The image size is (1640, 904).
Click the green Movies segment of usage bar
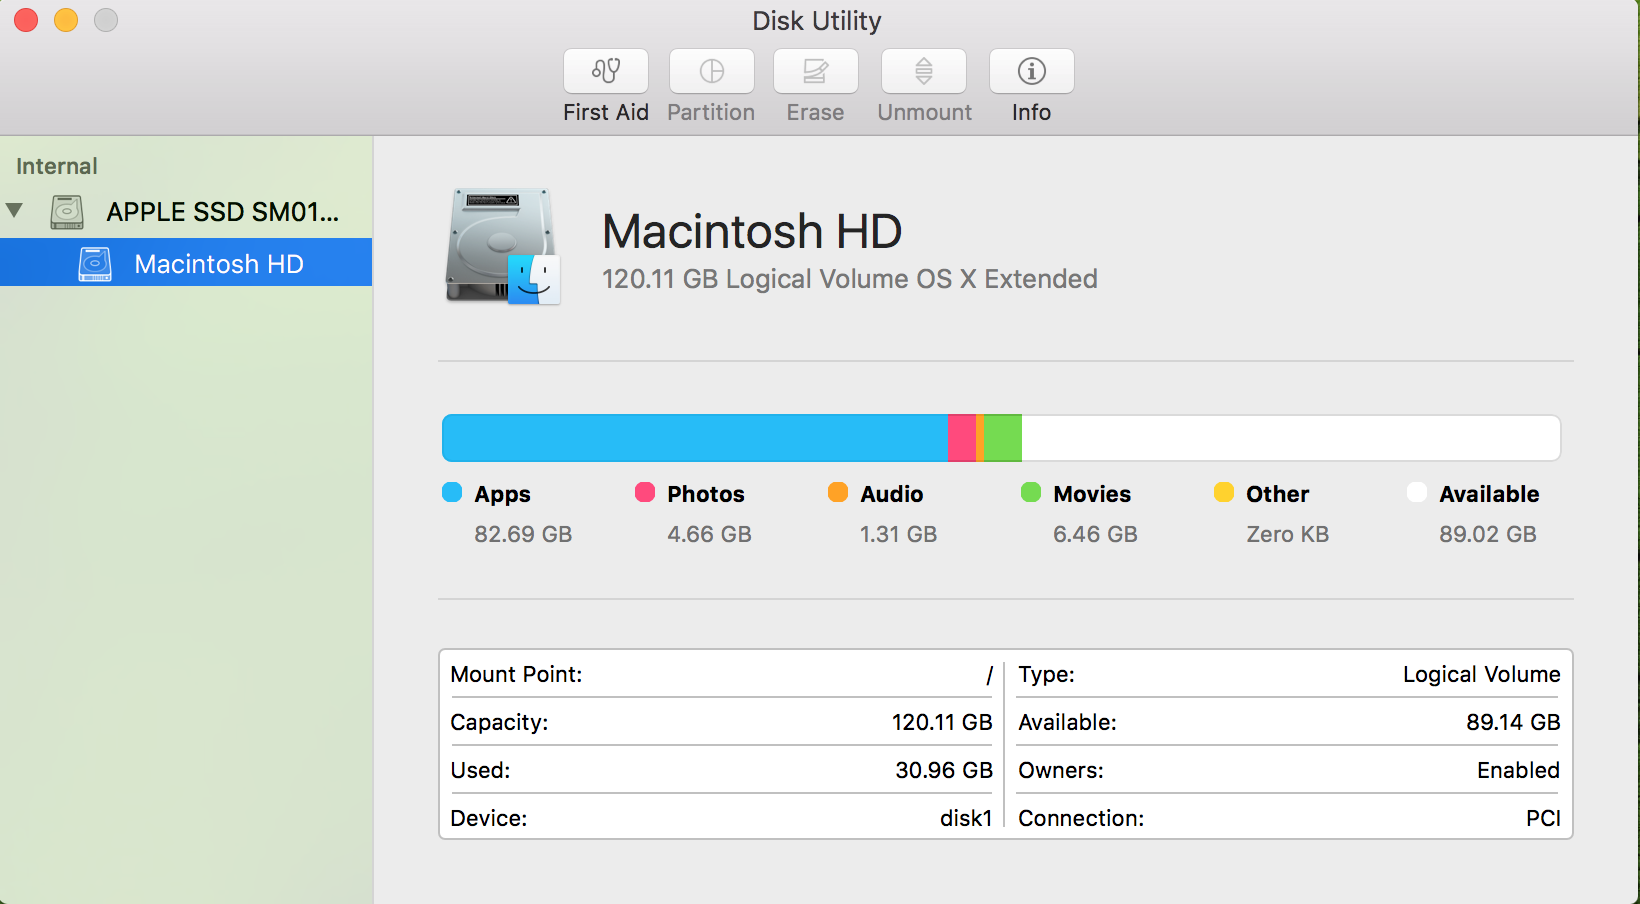click(1003, 438)
